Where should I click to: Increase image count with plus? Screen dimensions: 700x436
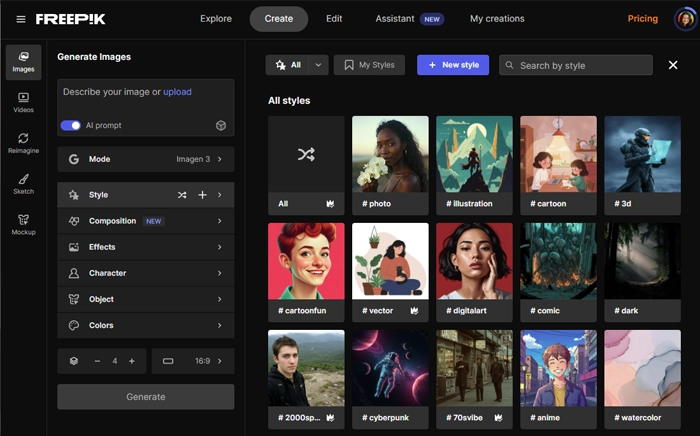132,361
